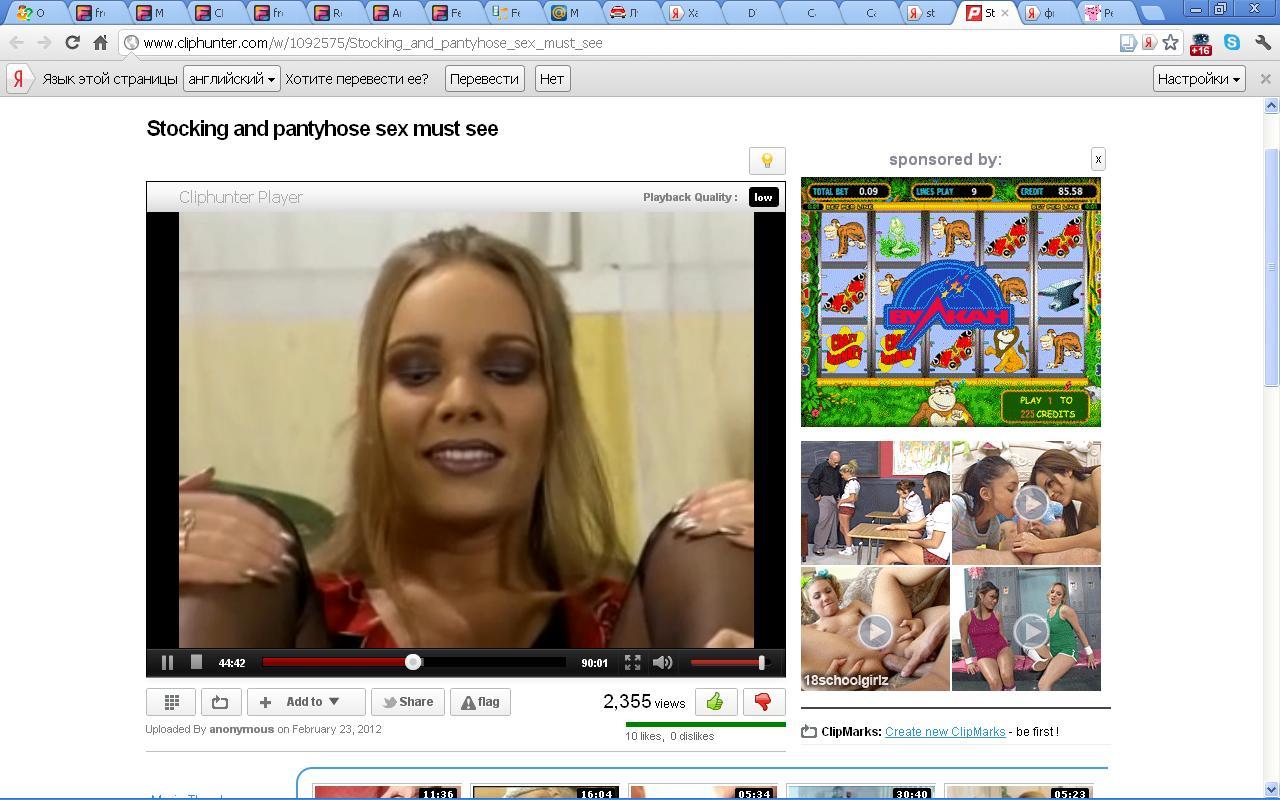Click the grid icon button below the player
This screenshot has width=1280, height=800.
click(x=171, y=702)
